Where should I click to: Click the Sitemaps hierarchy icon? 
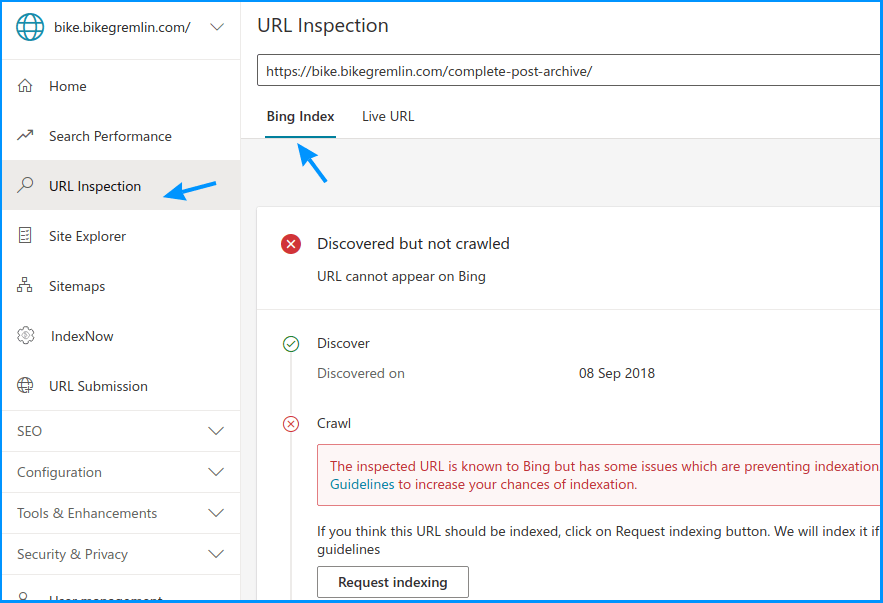click(x=25, y=285)
